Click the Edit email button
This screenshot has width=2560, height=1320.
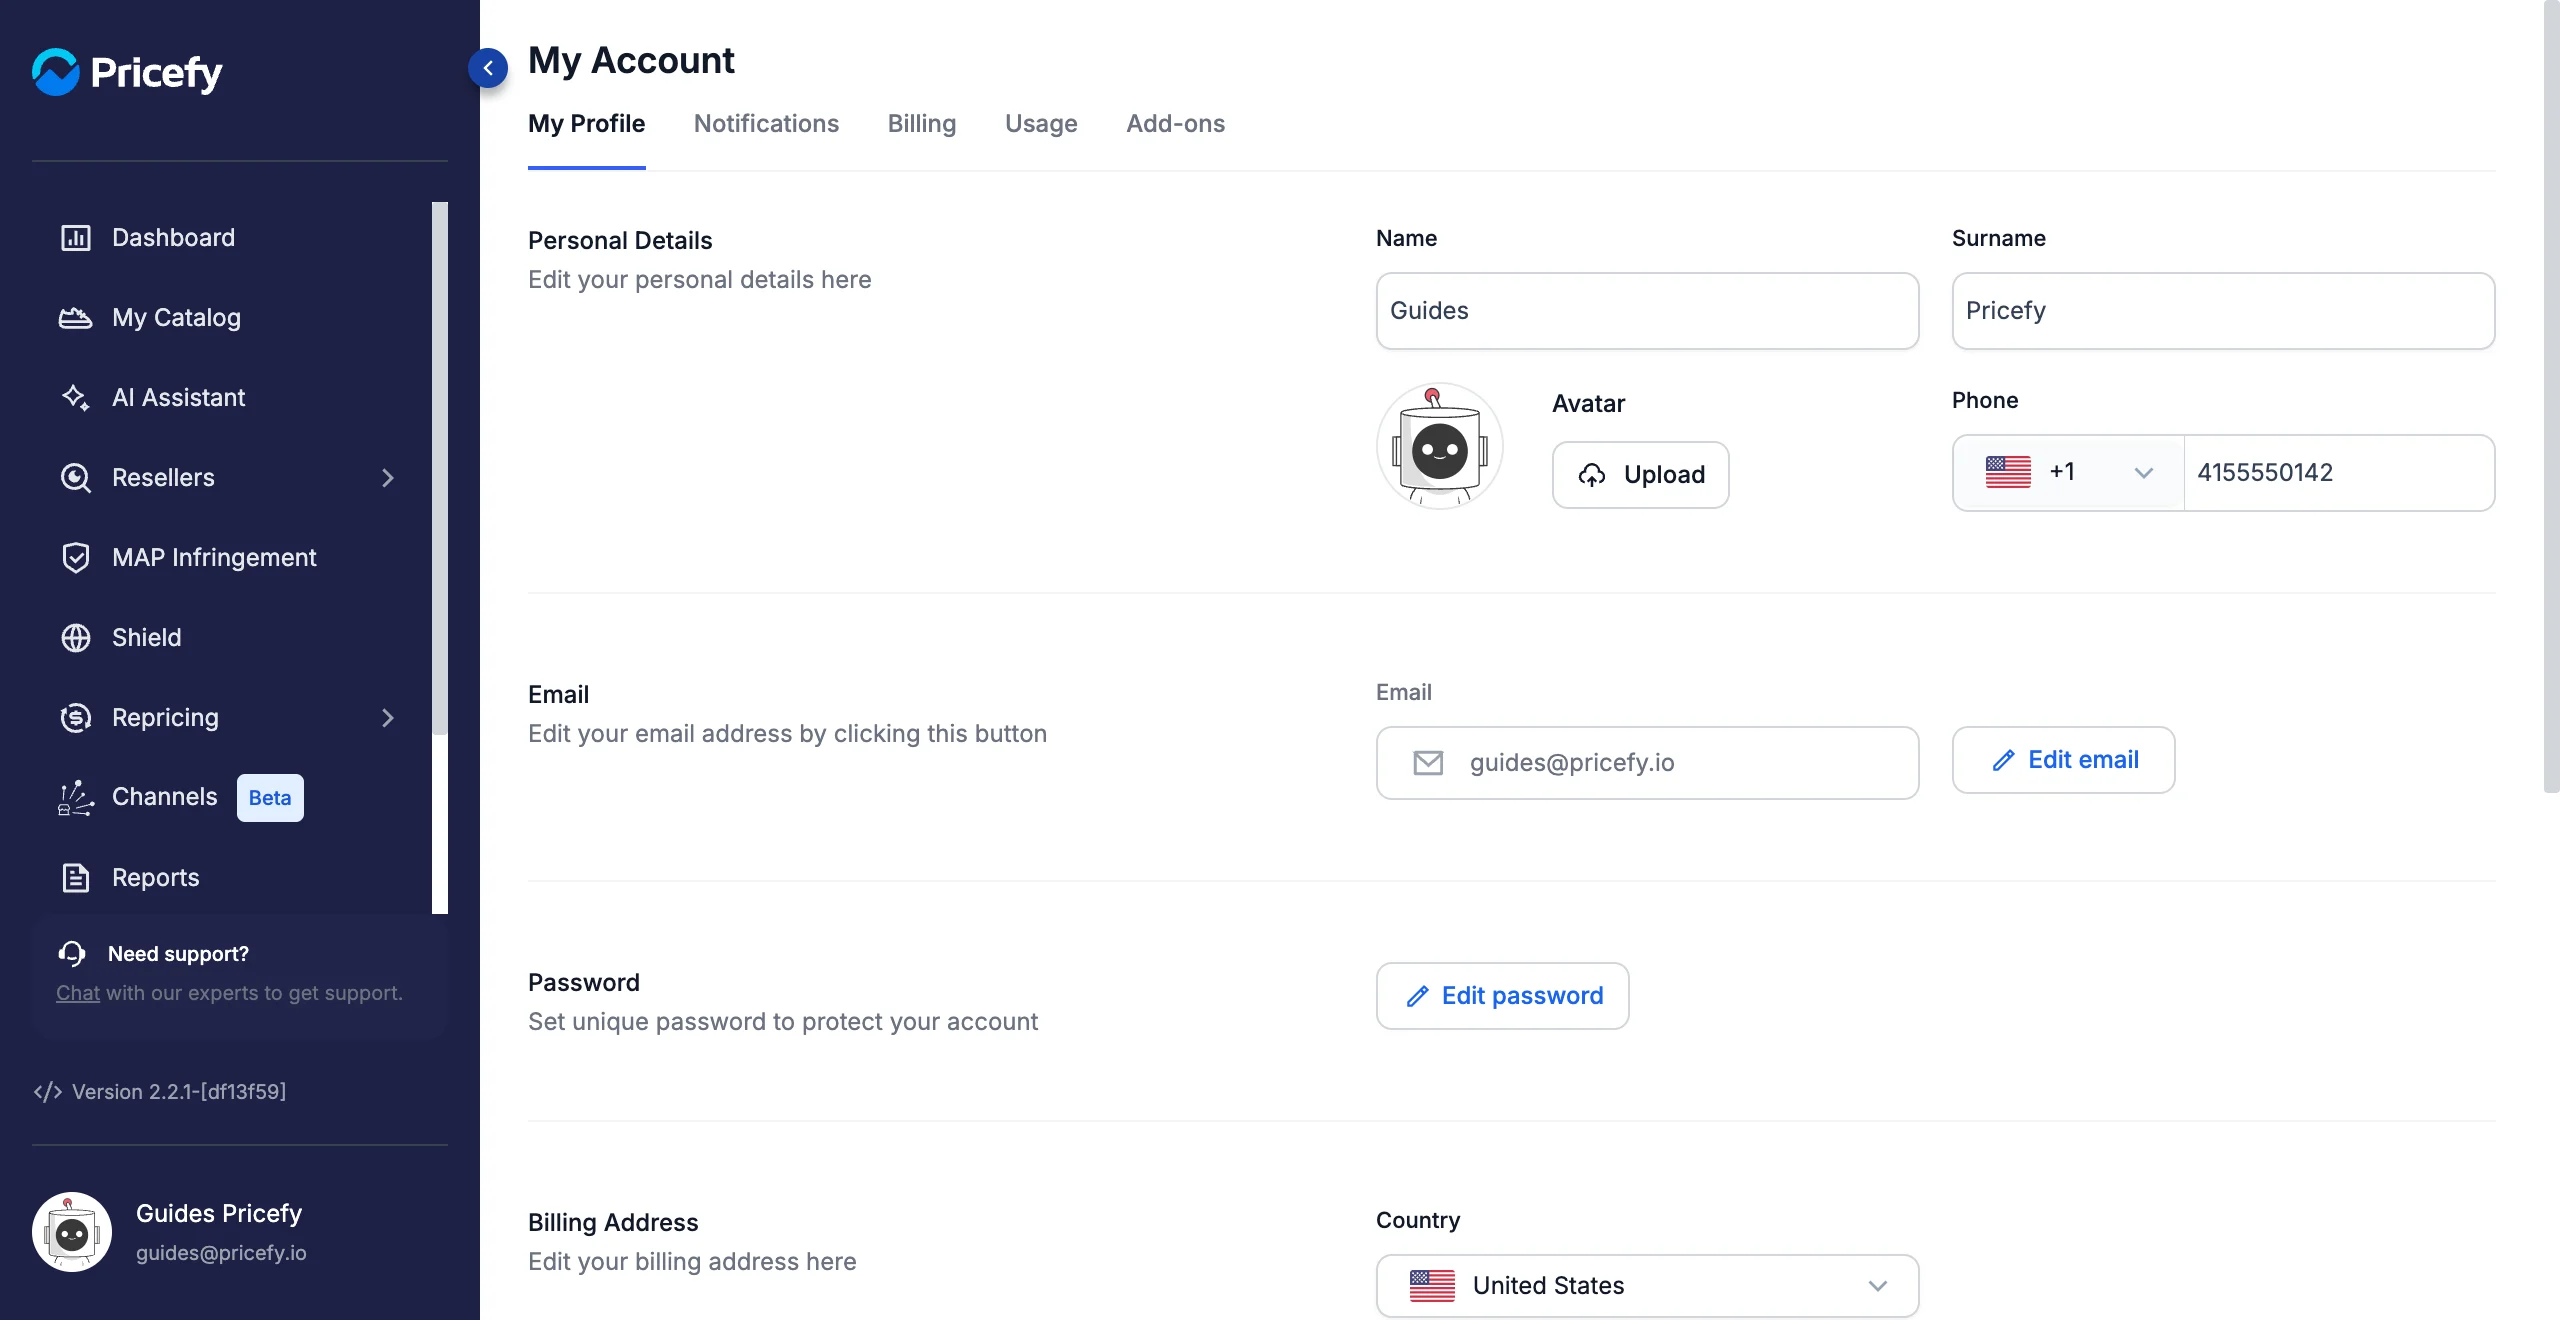[x=2064, y=760]
